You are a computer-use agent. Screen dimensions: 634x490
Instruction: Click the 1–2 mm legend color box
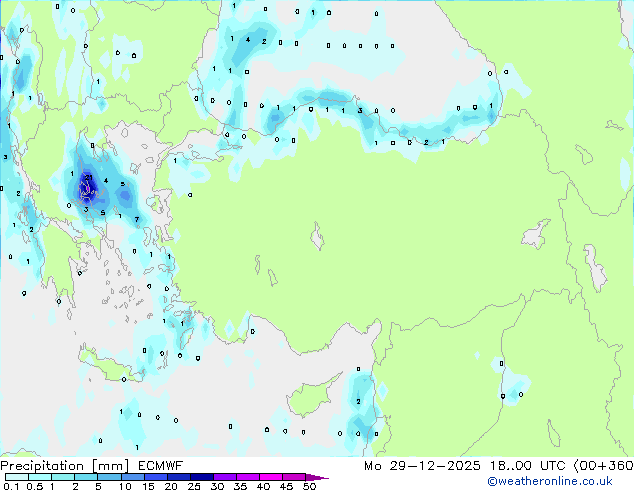tap(63, 477)
